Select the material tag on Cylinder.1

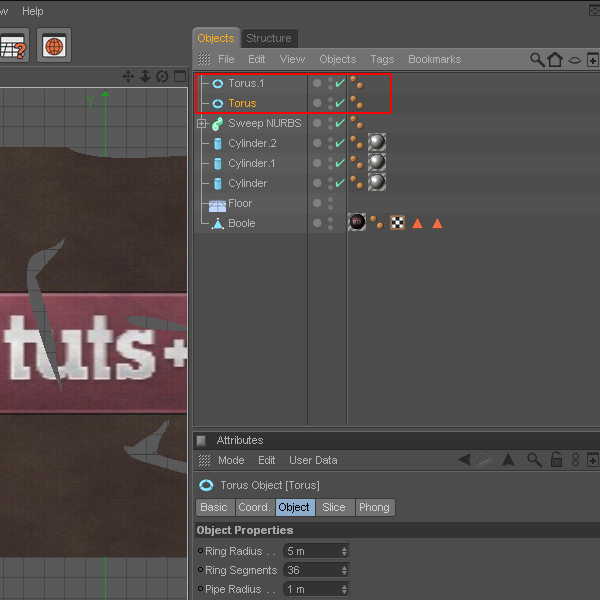tap(377, 162)
